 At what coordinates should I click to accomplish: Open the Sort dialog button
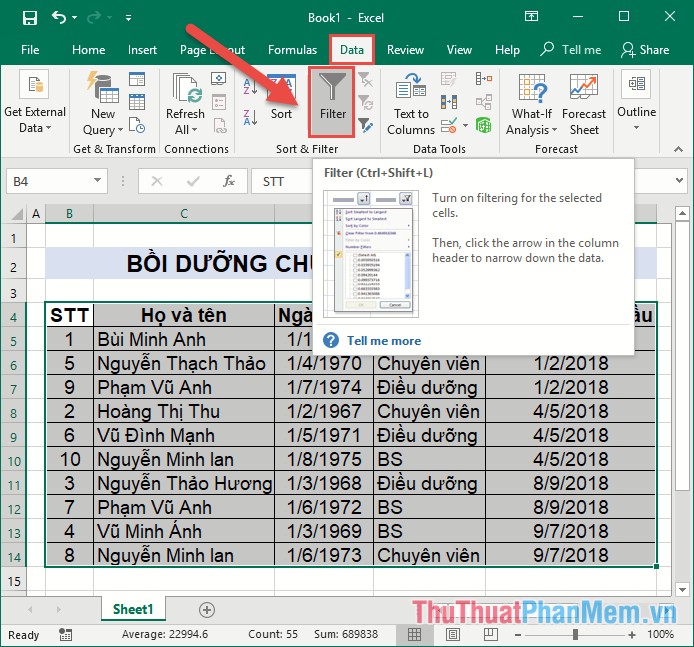coord(281,98)
